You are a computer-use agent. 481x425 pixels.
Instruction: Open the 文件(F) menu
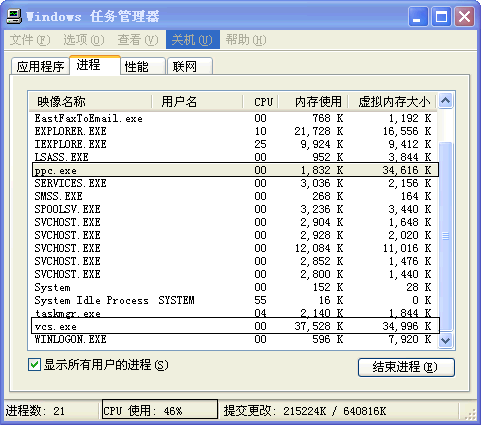tap(30, 40)
